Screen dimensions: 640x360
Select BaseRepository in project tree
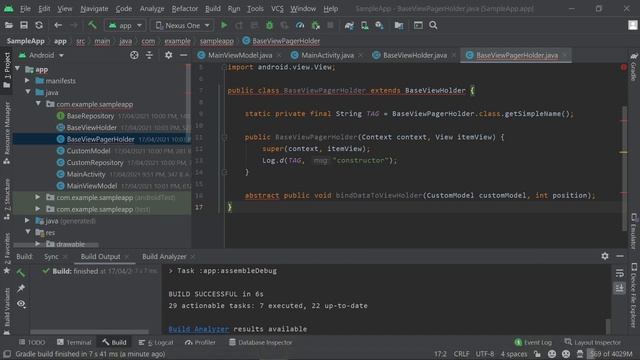click(90, 116)
